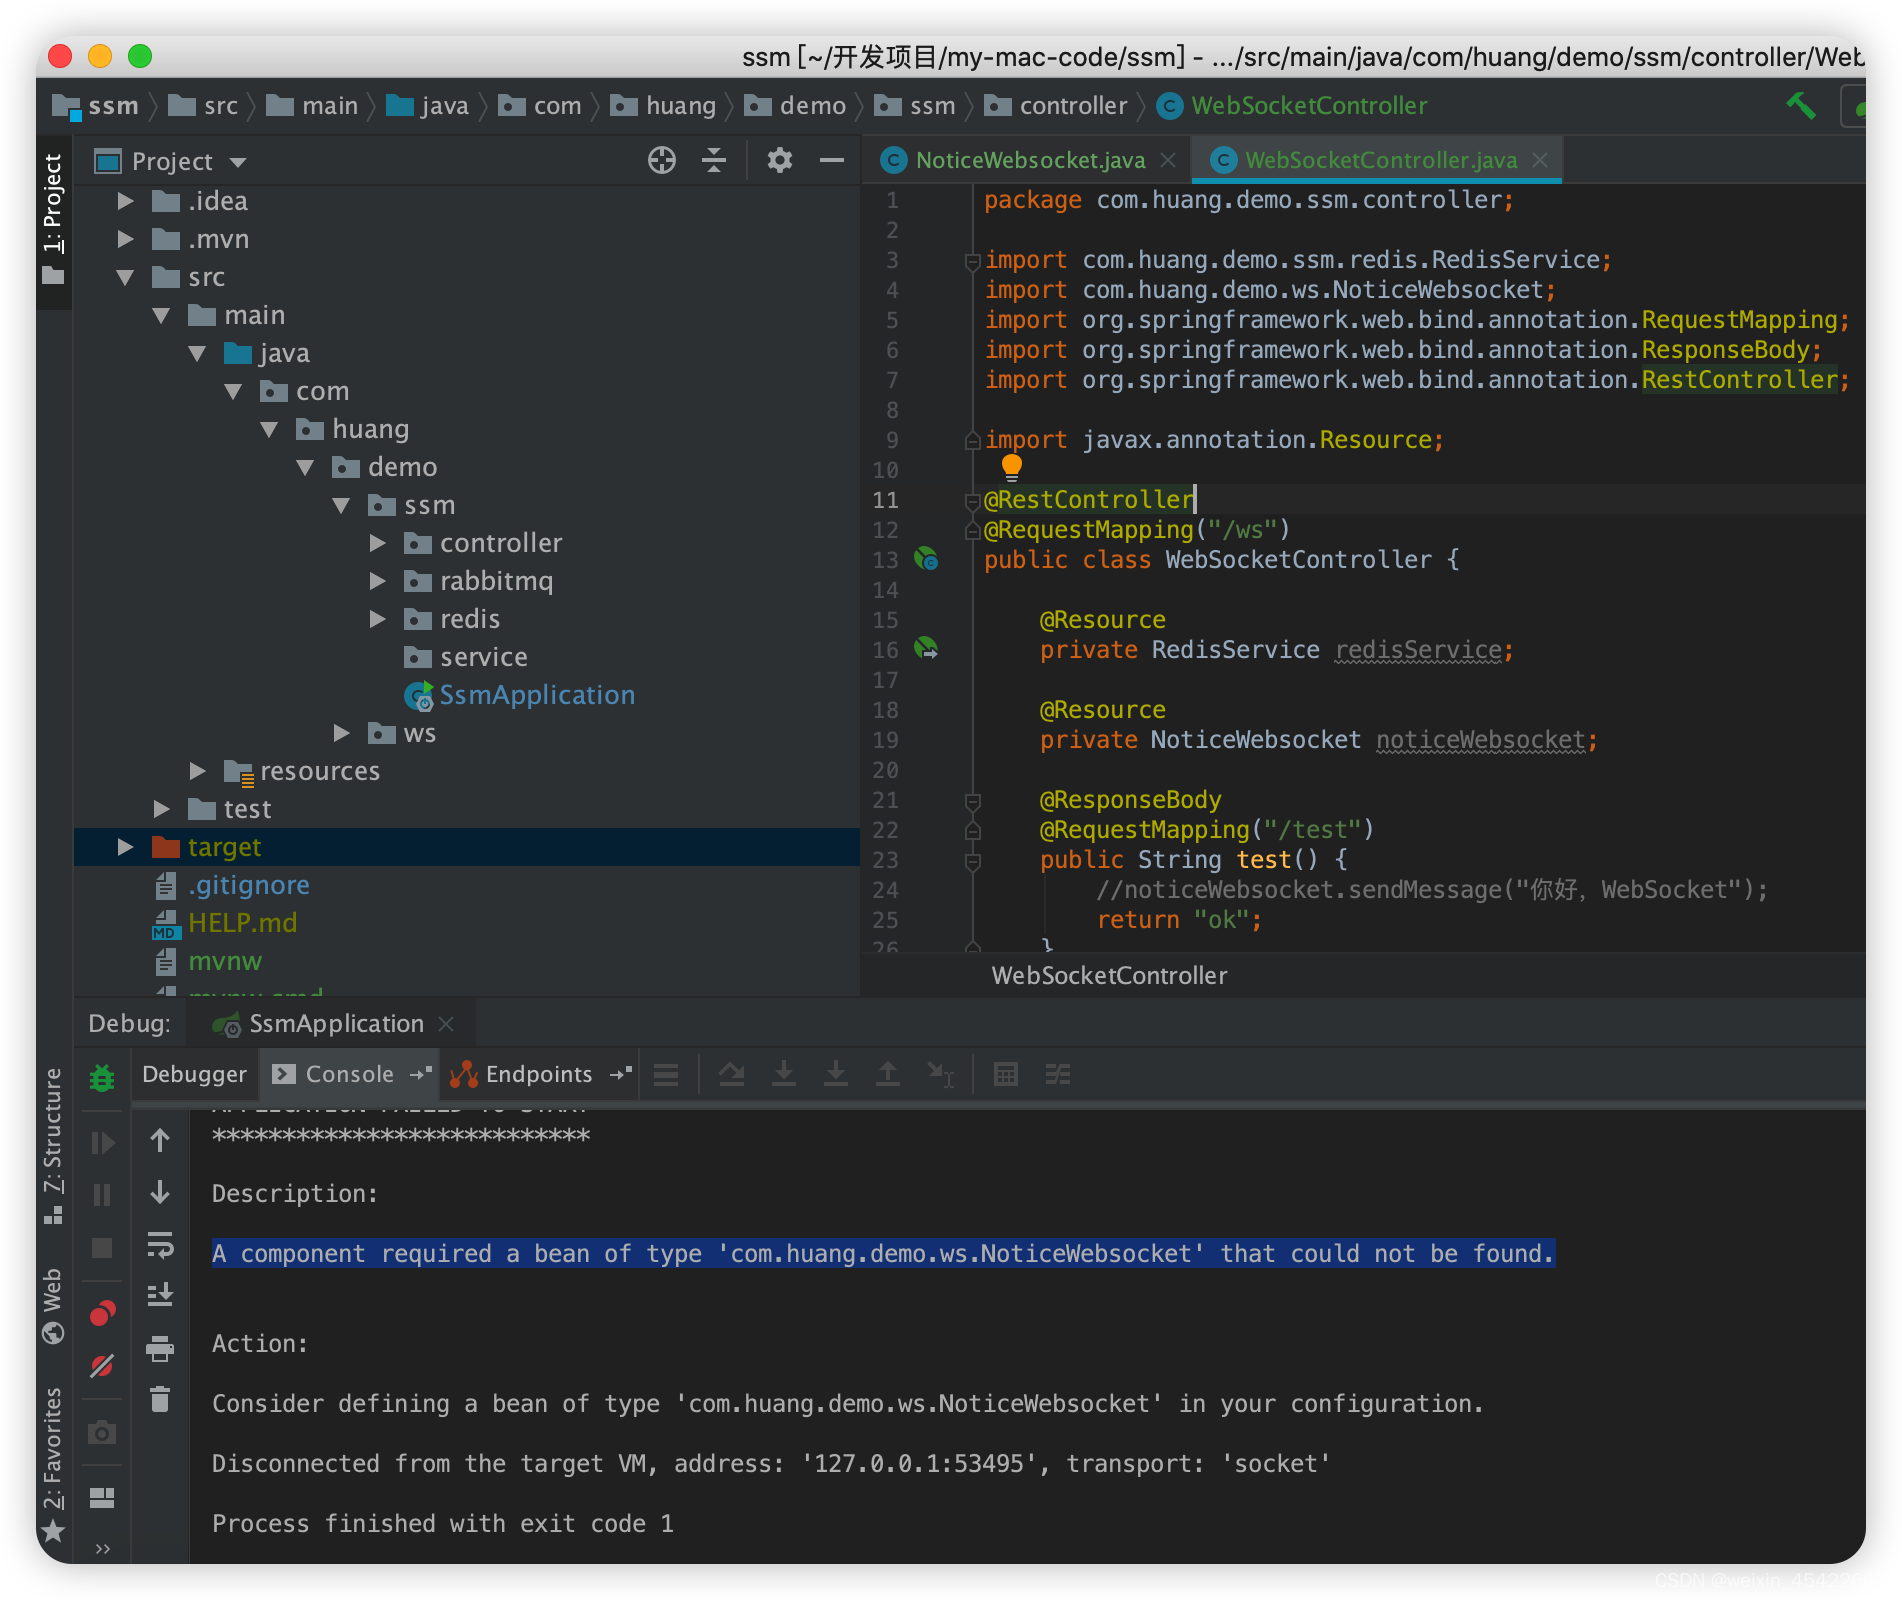
Task: Stop the SsmApplication debug session
Action: point(102,1248)
